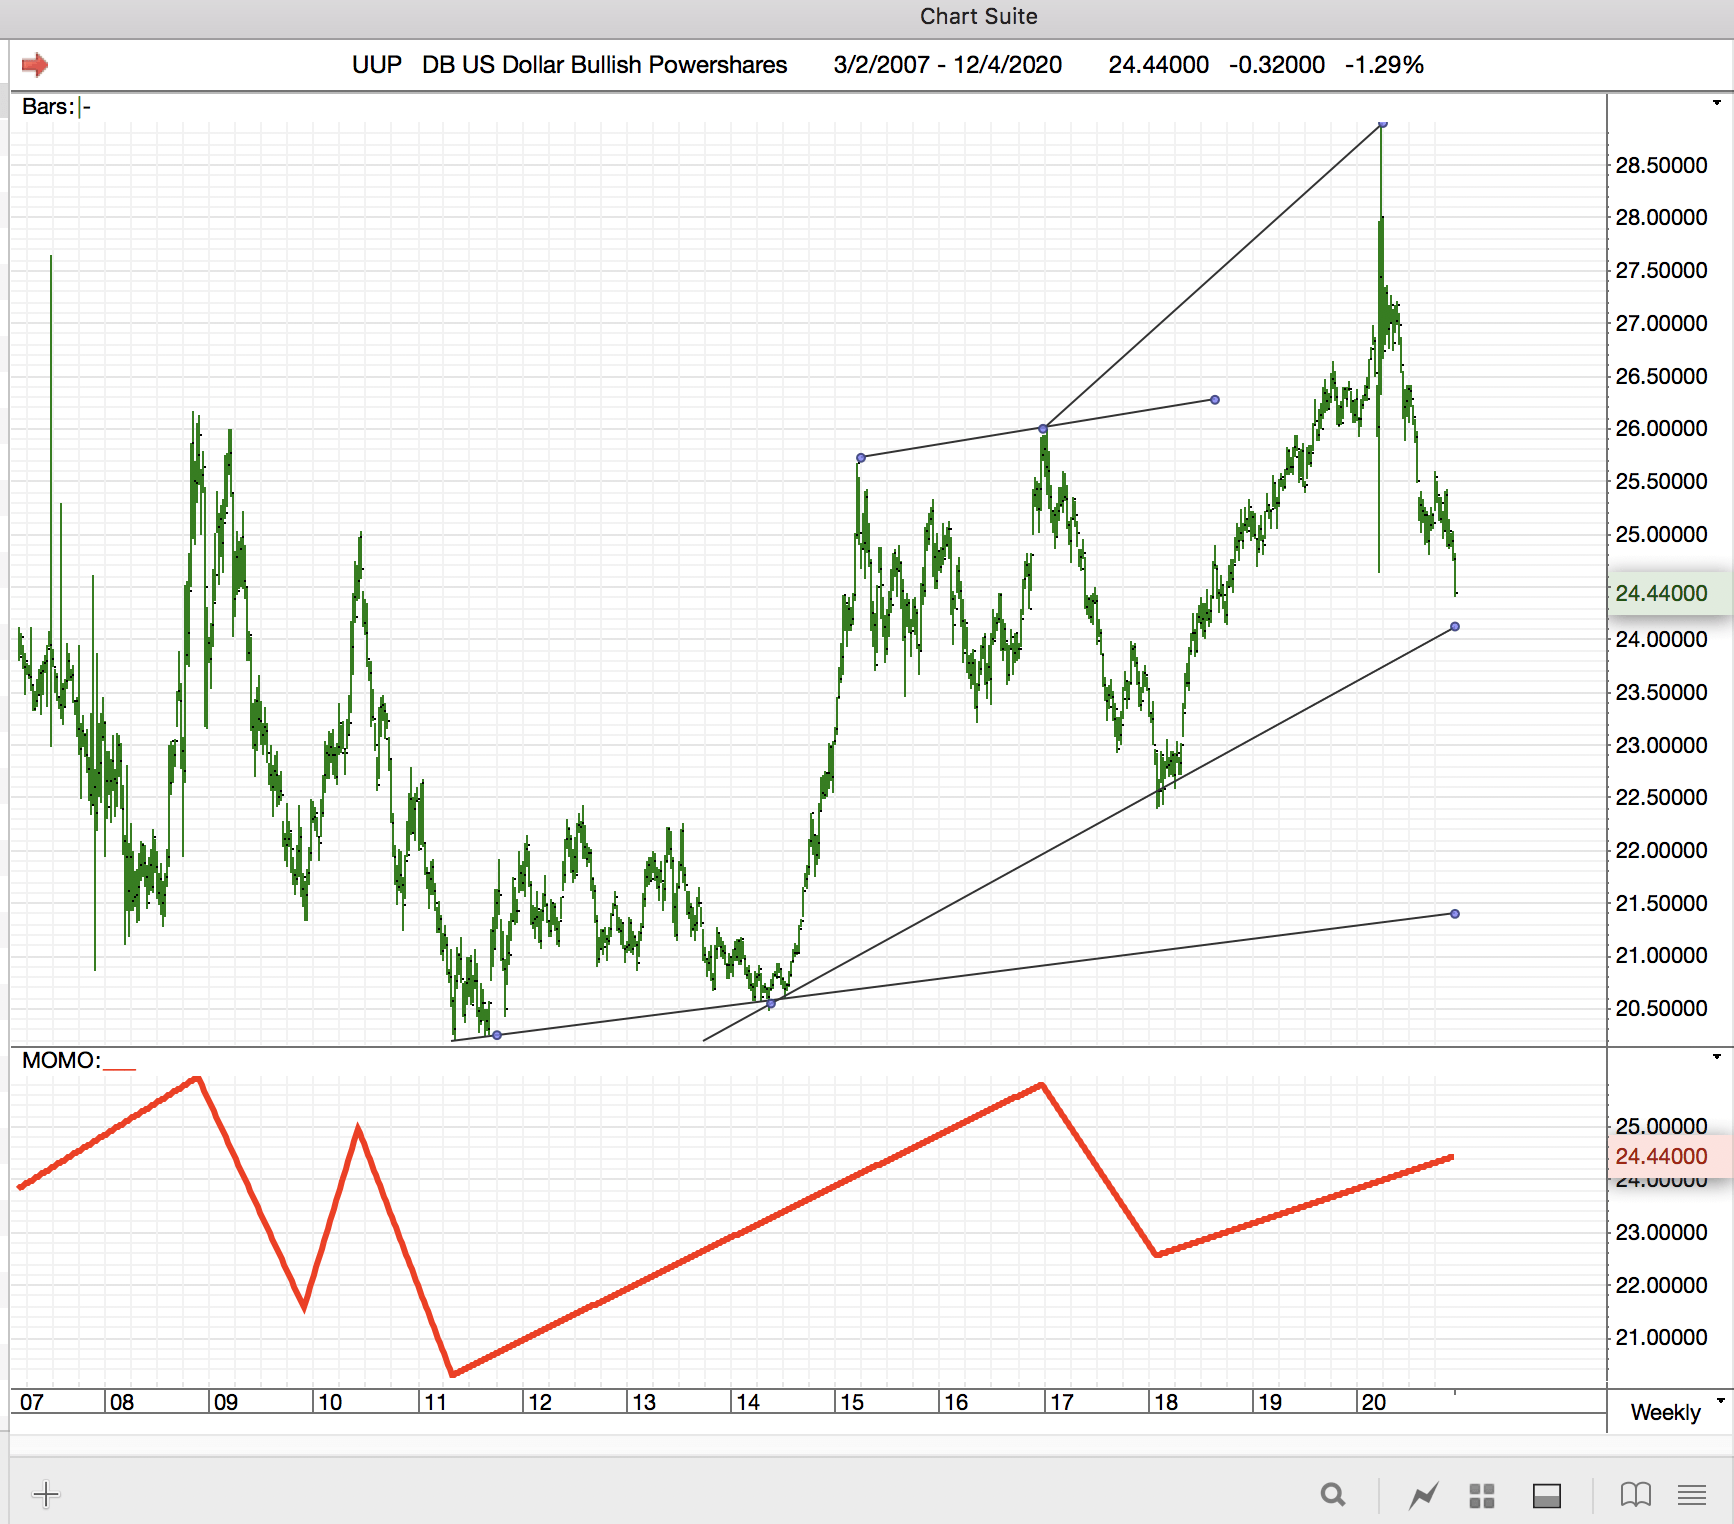Select trendline handle at the 2017 price peak
The width and height of the screenshot is (1734, 1524).
[1043, 429]
